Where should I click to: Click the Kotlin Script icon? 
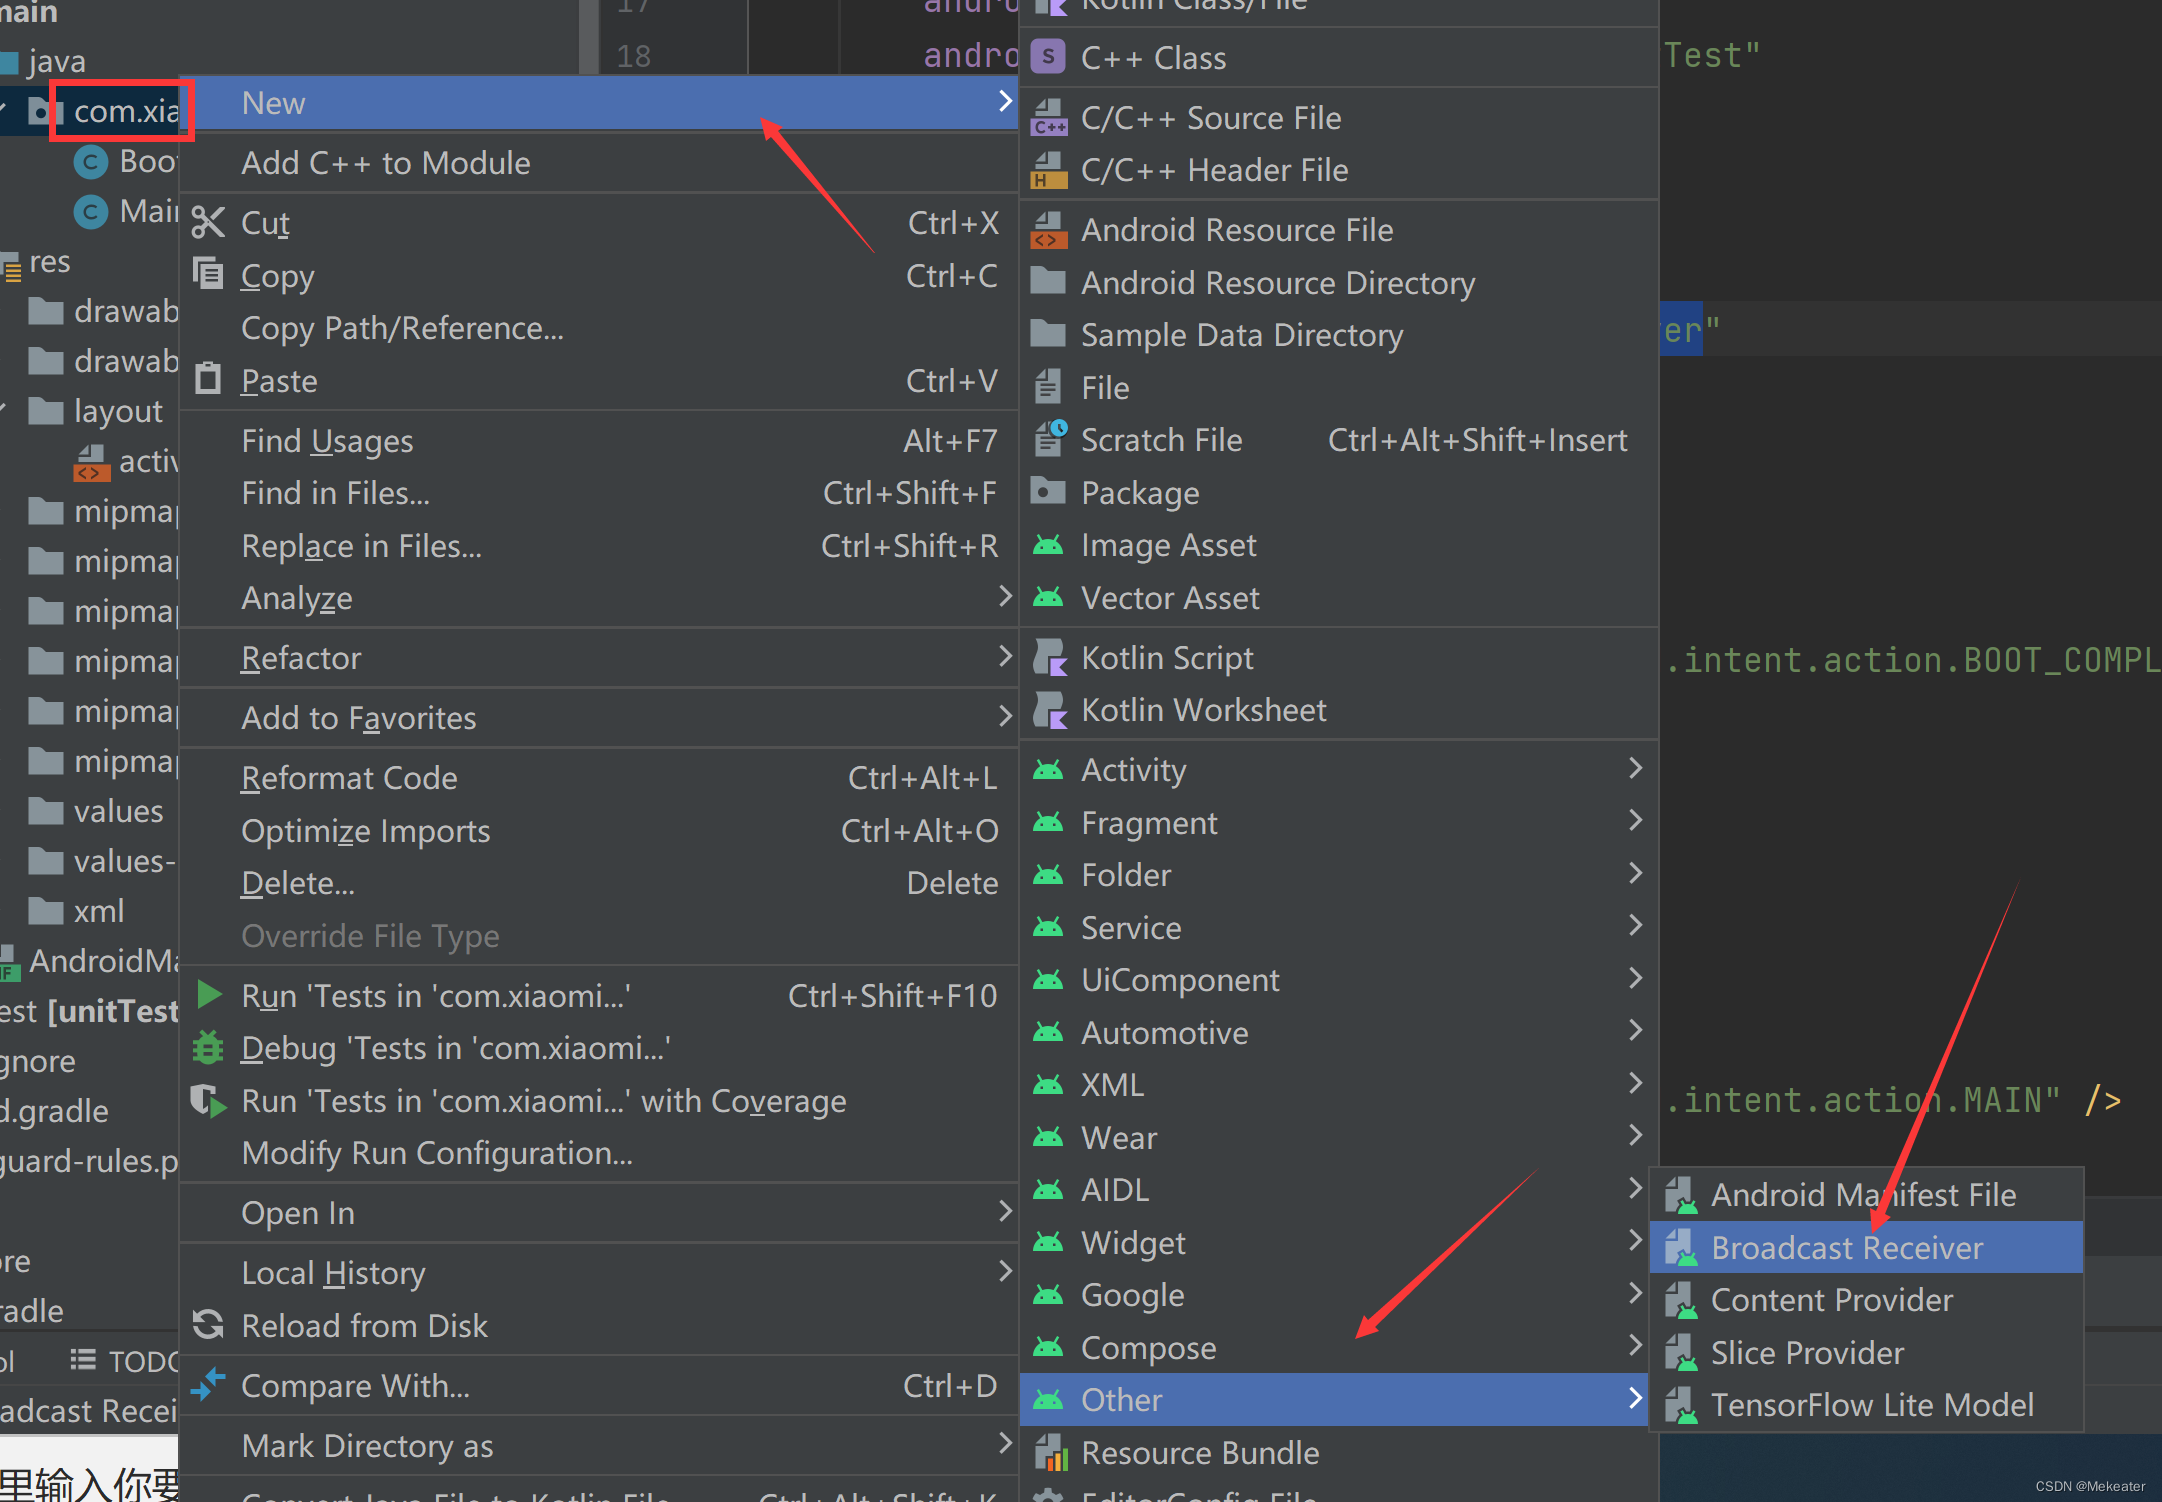click(x=1053, y=656)
